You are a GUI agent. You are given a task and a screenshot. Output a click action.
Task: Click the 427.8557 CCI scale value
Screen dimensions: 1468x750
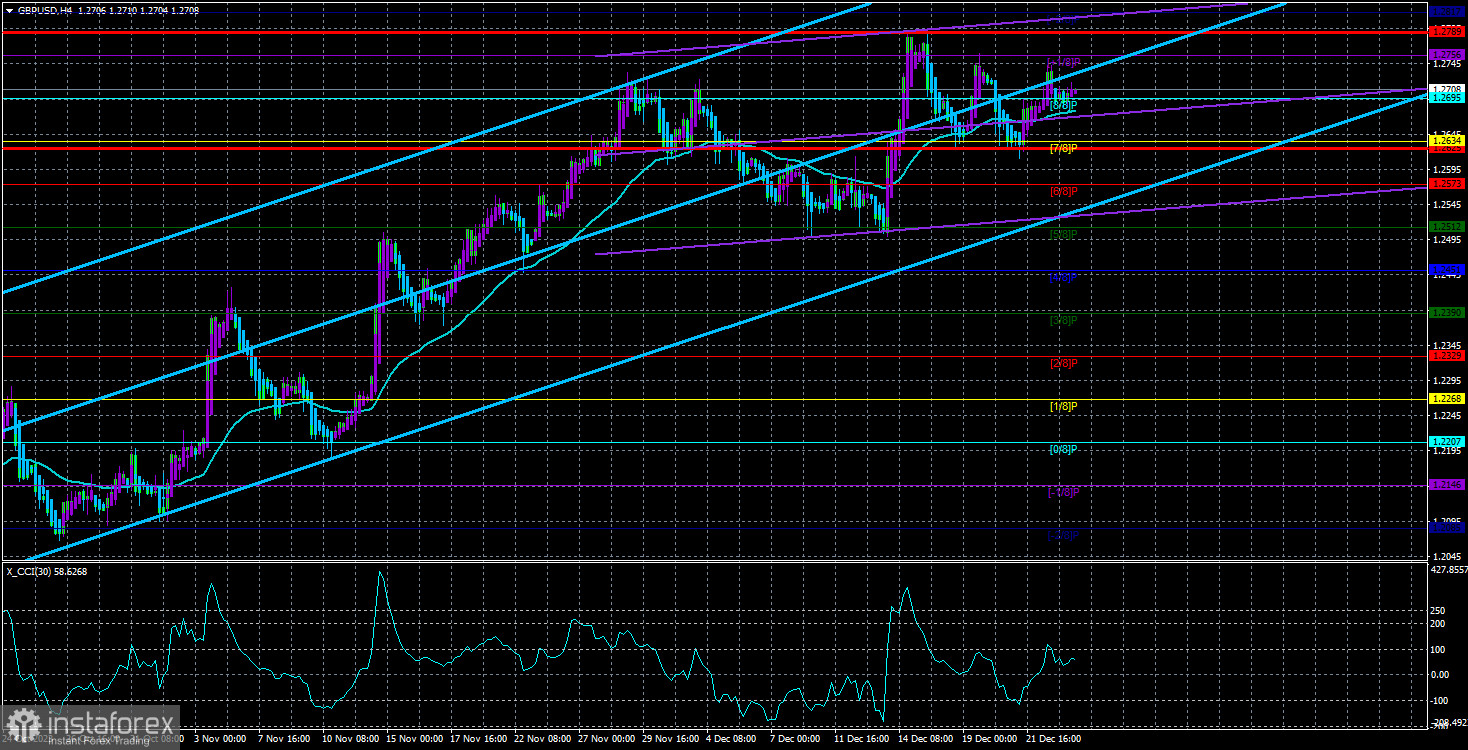coord(1449,568)
